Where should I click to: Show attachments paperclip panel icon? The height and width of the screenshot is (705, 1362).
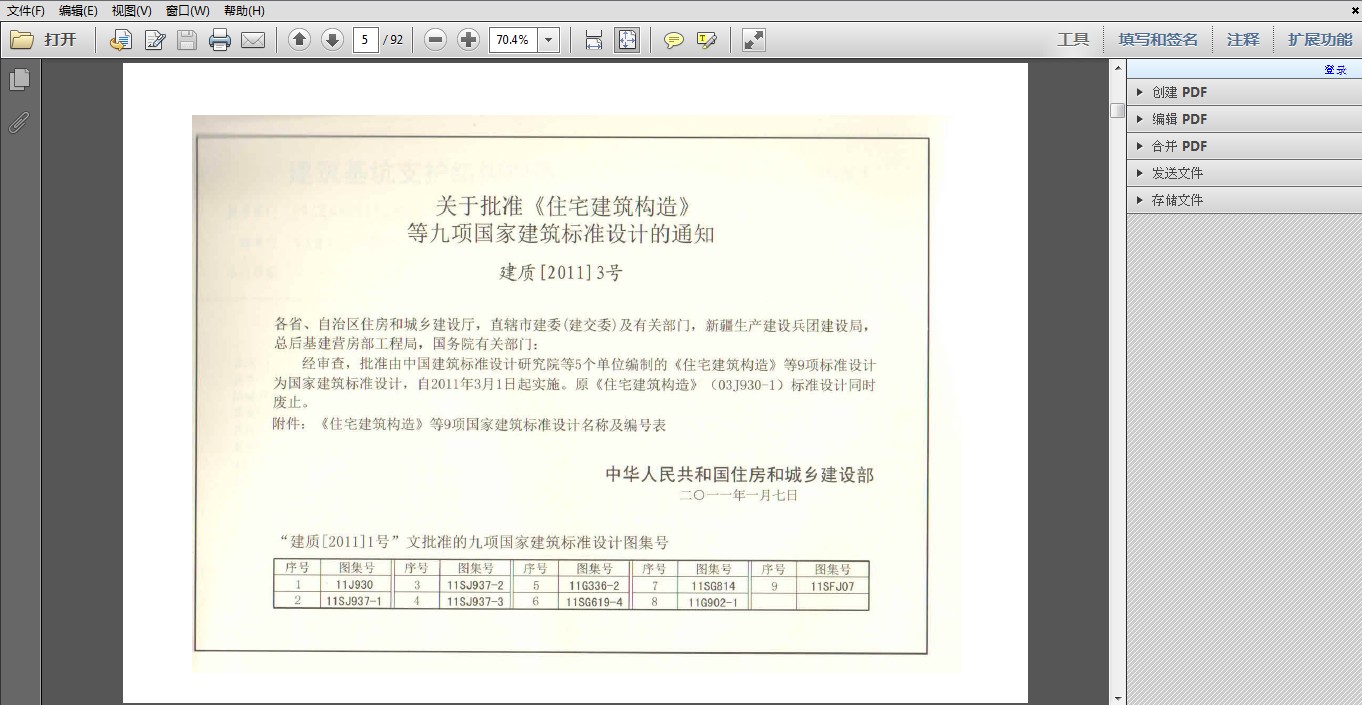coord(19,122)
